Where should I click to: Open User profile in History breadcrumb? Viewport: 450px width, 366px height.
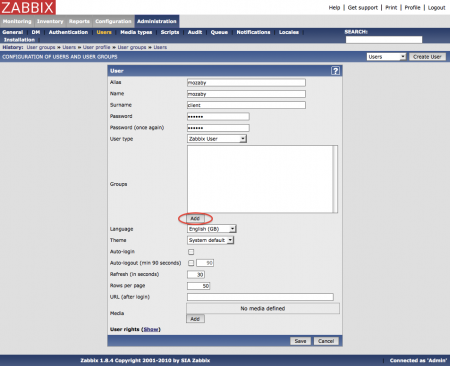click(x=96, y=47)
